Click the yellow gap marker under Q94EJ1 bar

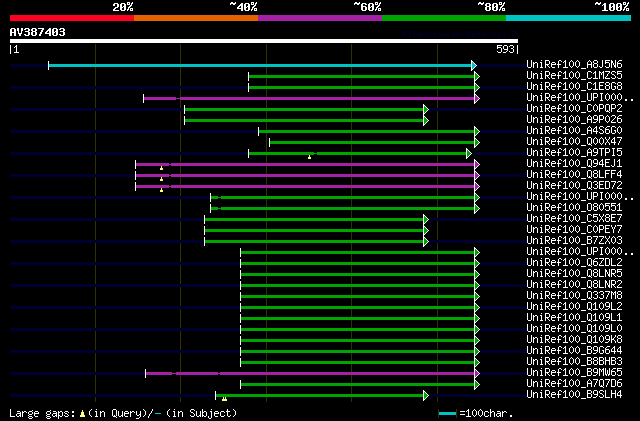162,168
